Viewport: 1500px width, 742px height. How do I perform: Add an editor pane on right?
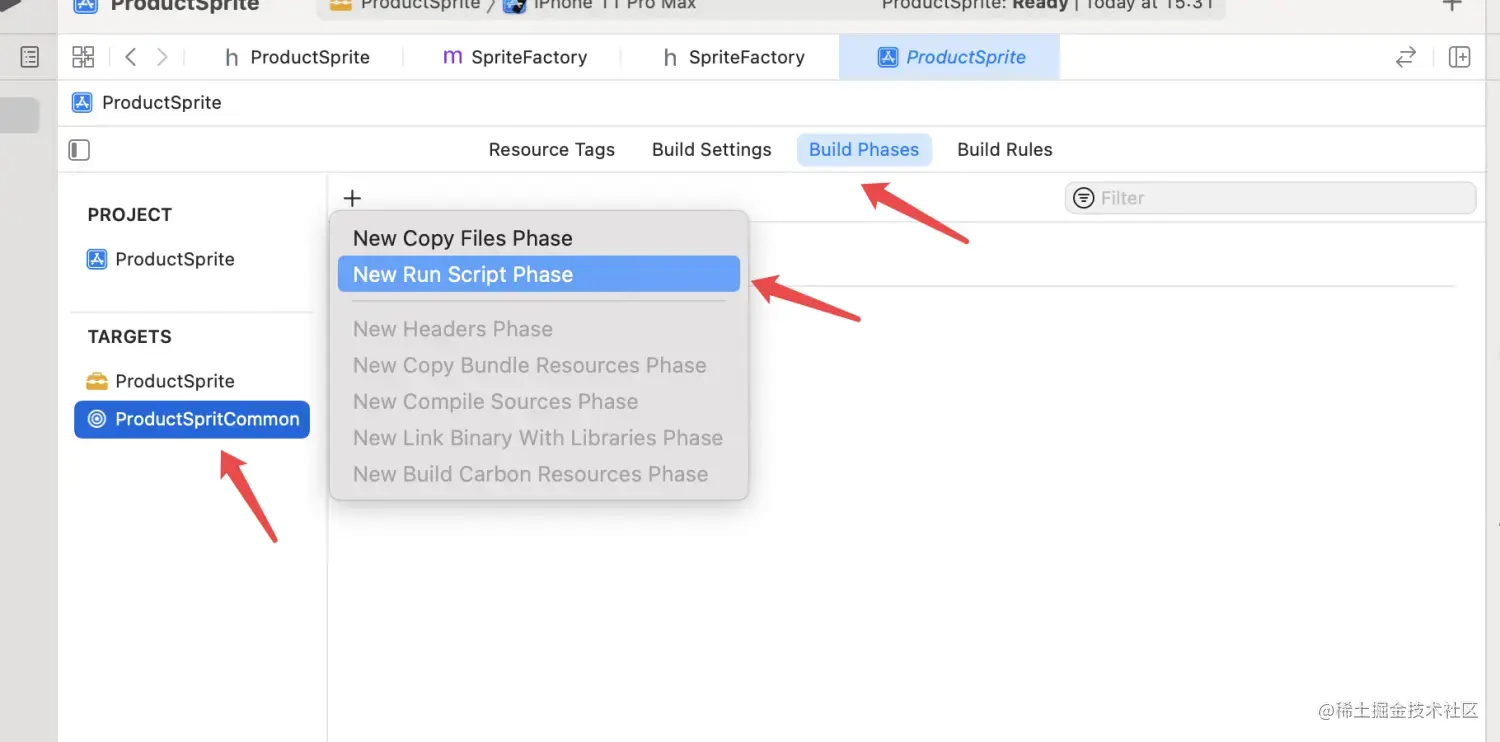(1459, 57)
